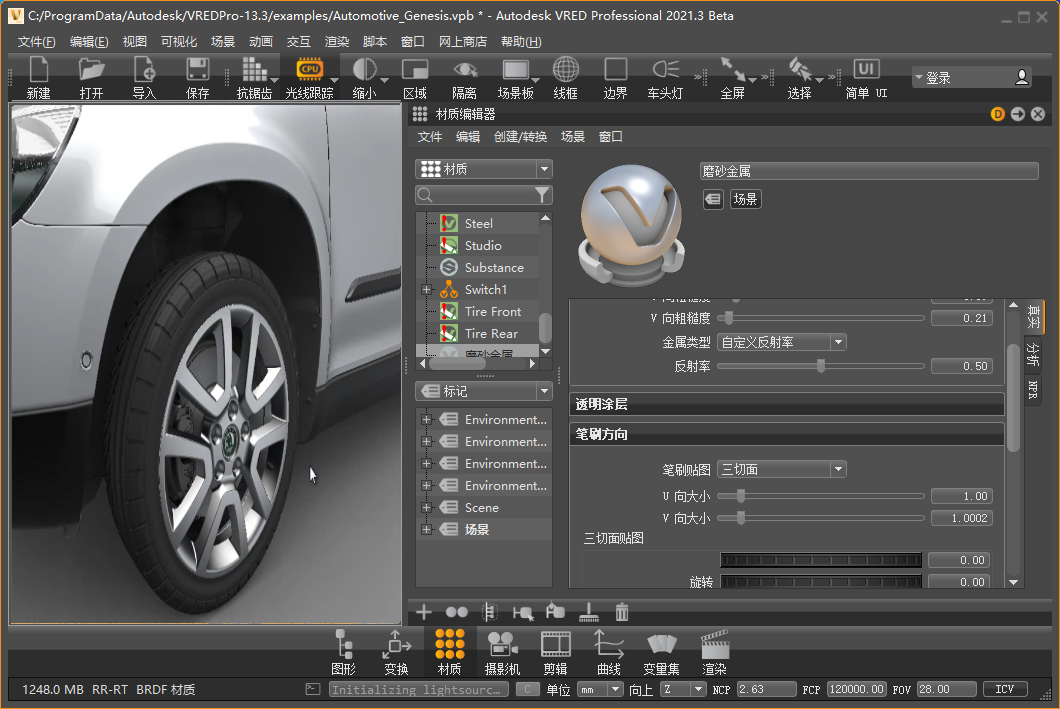The height and width of the screenshot is (709, 1060).
Task: Click the undock arrow icon in material editor title
Action: pyautogui.click(x=1018, y=114)
